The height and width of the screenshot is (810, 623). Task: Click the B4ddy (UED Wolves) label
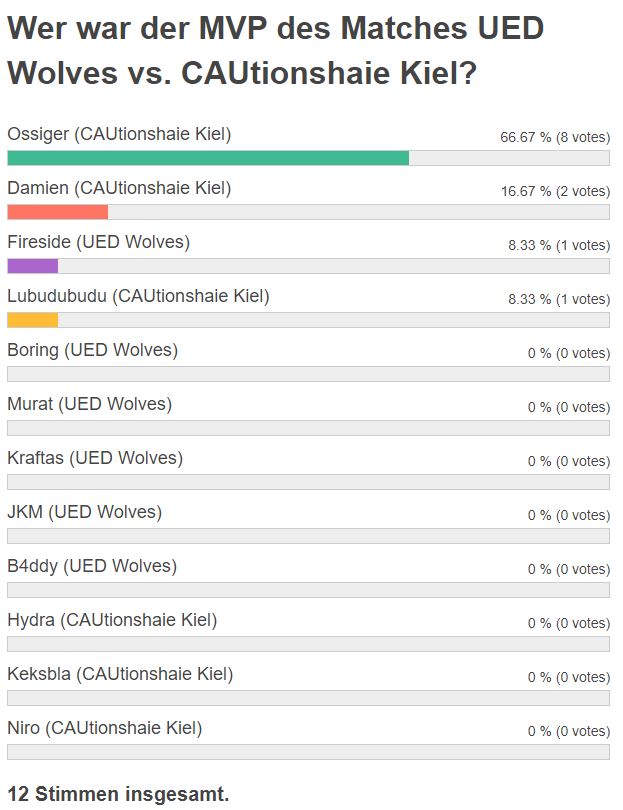[x=92, y=566]
